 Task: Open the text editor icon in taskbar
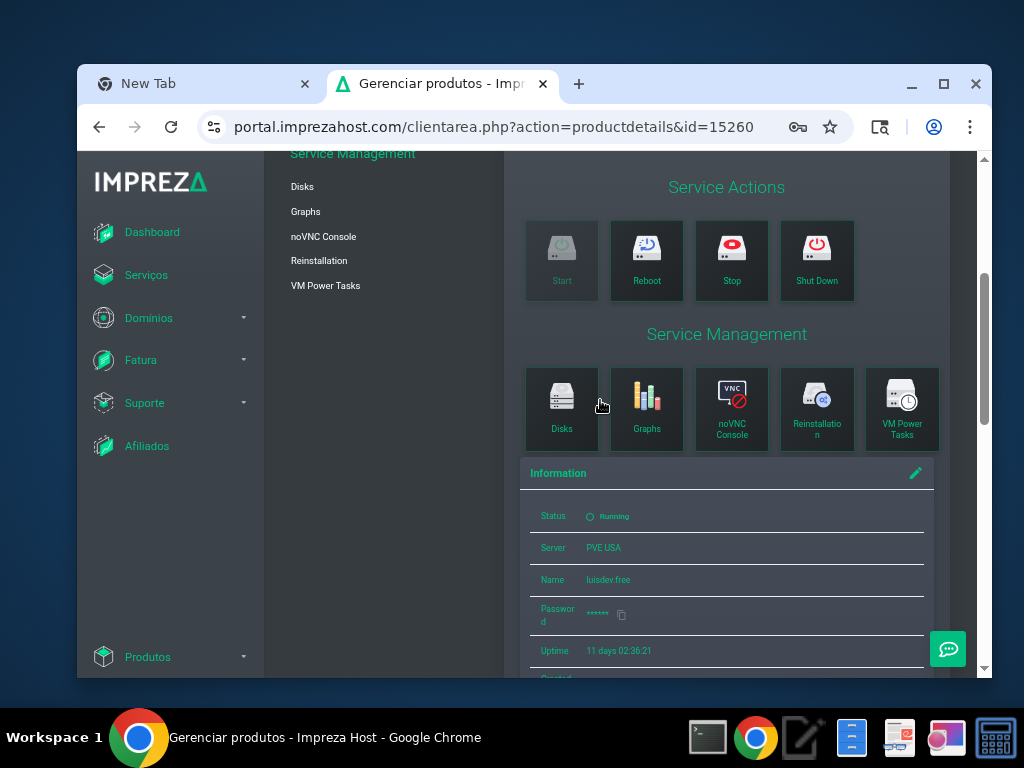point(803,738)
